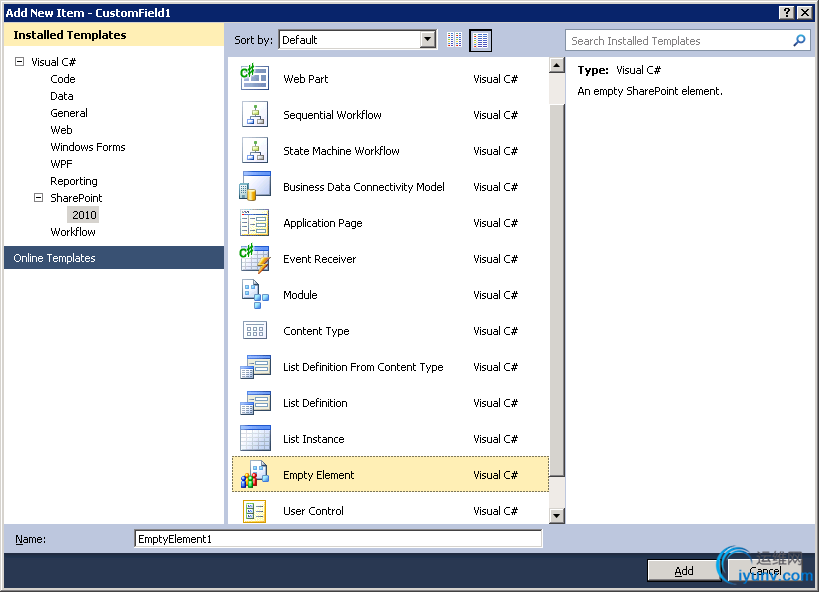
Task: Collapse the SharePoint tree node
Action: pyautogui.click(x=38, y=198)
